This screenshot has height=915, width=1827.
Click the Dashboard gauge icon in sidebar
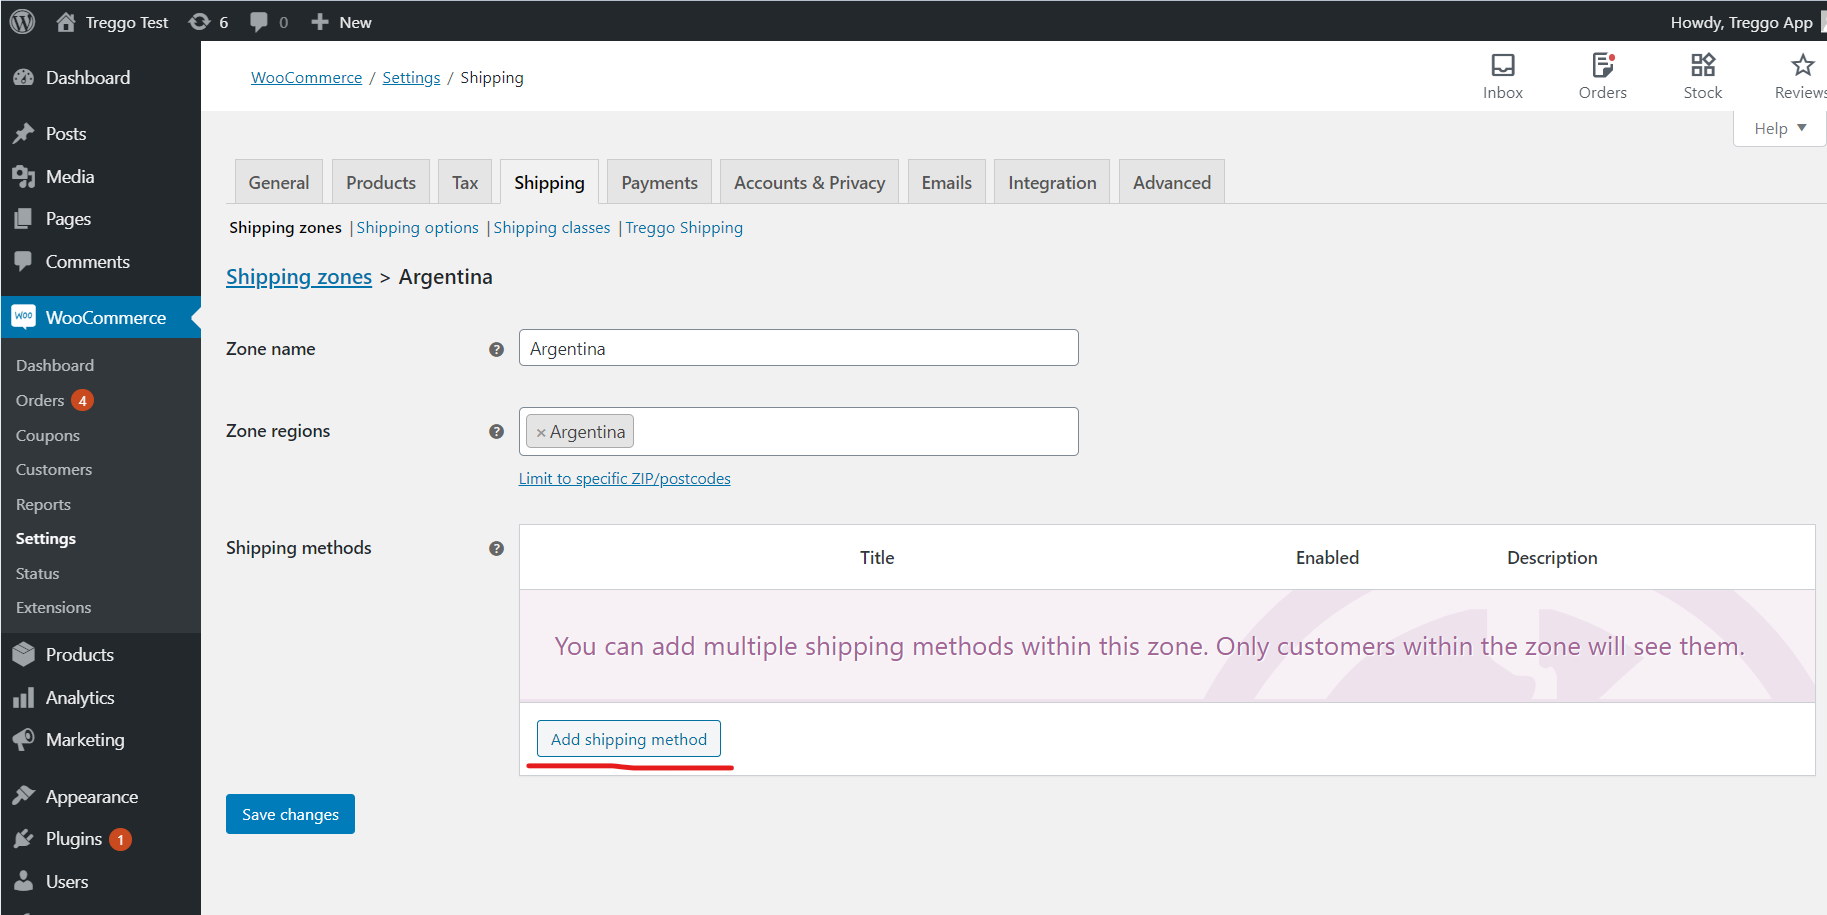[24, 77]
